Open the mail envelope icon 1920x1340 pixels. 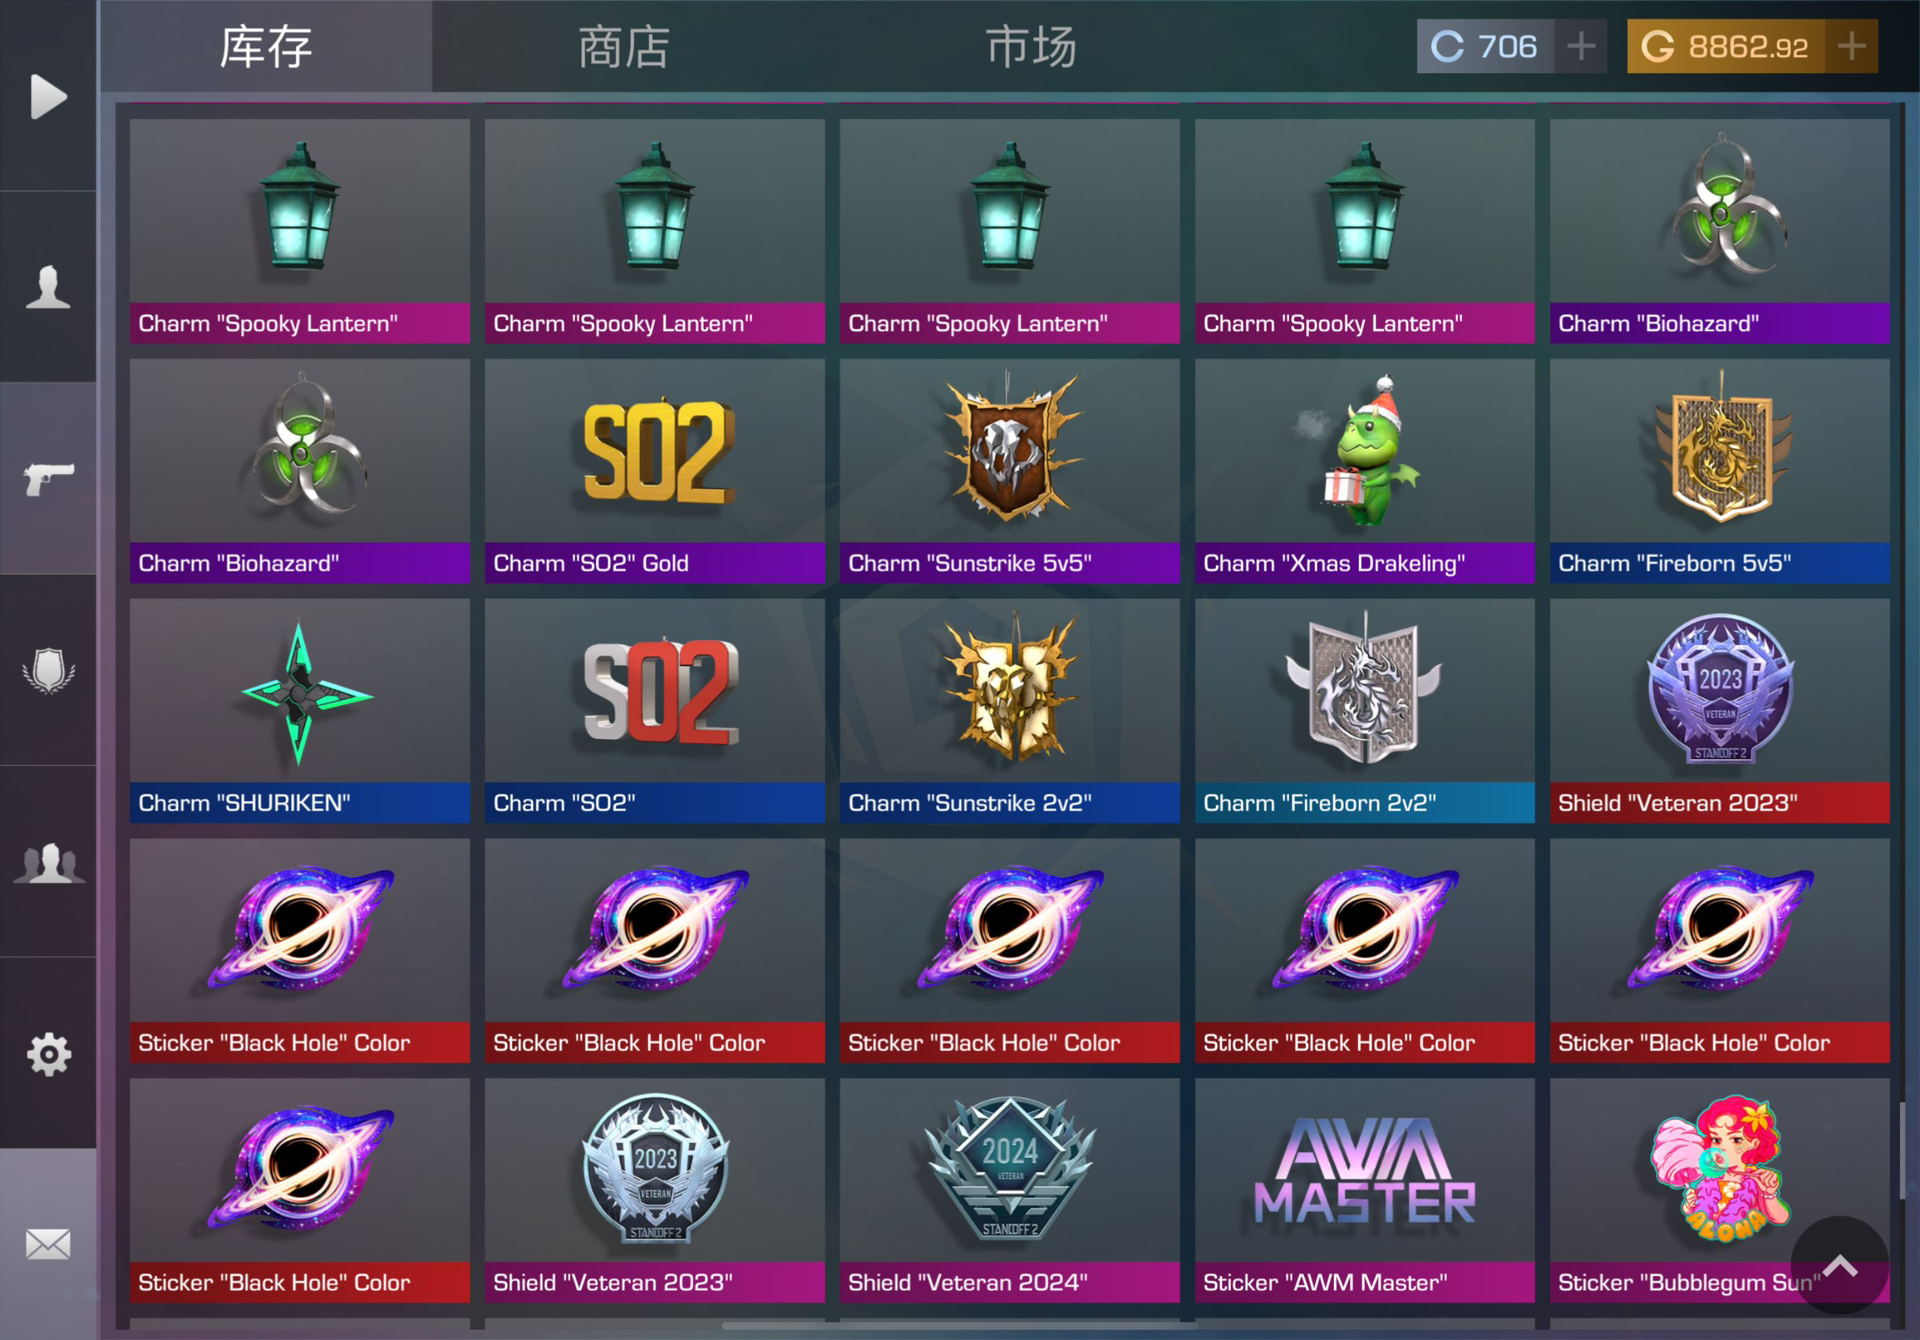click(x=48, y=1244)
